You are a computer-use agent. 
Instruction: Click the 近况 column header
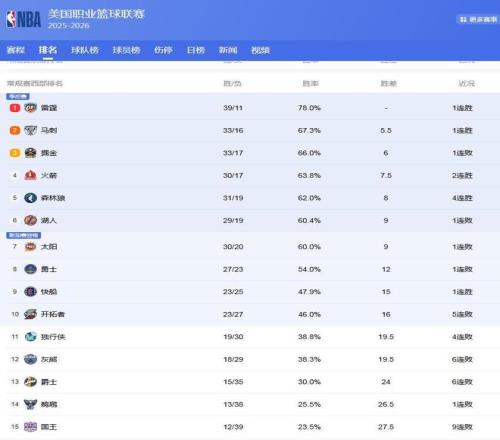point(467,83)
